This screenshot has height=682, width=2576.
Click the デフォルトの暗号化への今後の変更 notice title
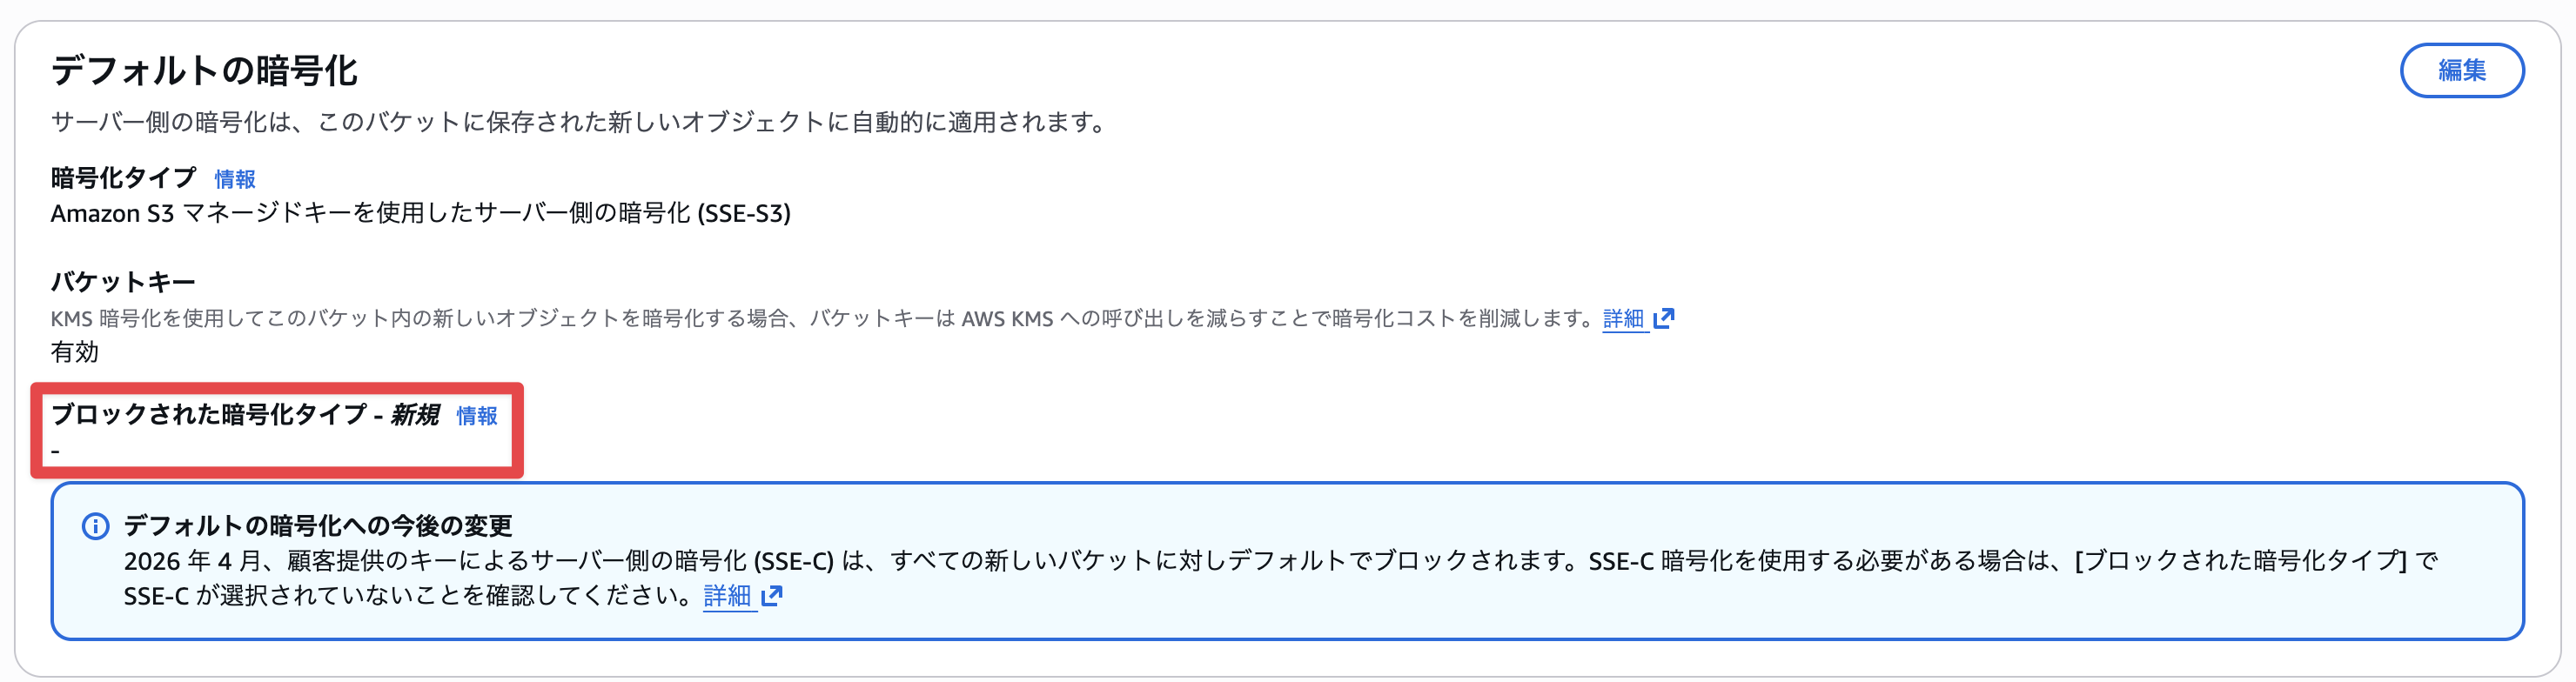318,526
